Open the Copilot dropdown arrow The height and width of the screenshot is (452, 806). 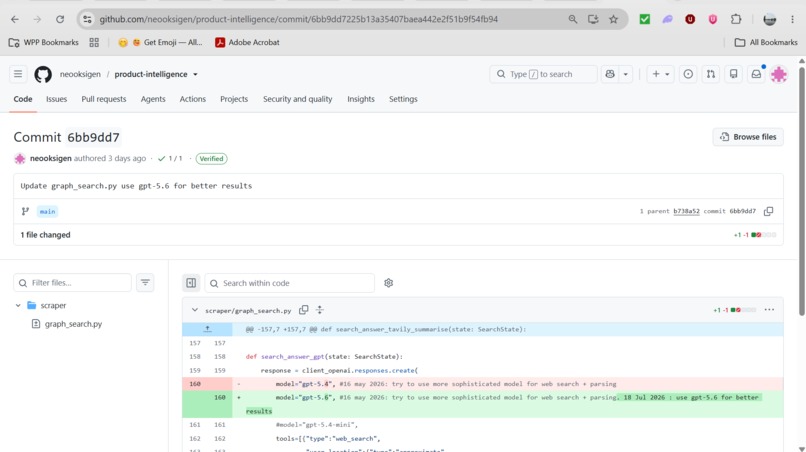pos(626,74)
